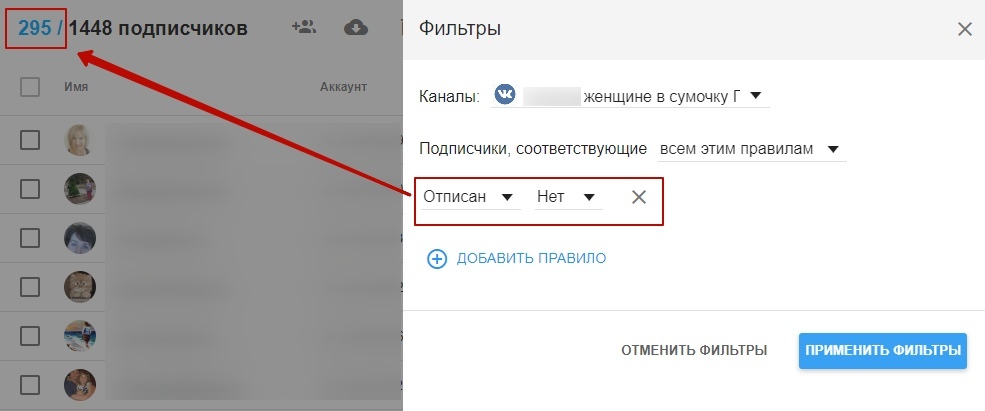The width and height of the screenshot is (985, 411).
Task: Toggle the select-all checkbox next to Имя
Action: click(x=30, y=87)
